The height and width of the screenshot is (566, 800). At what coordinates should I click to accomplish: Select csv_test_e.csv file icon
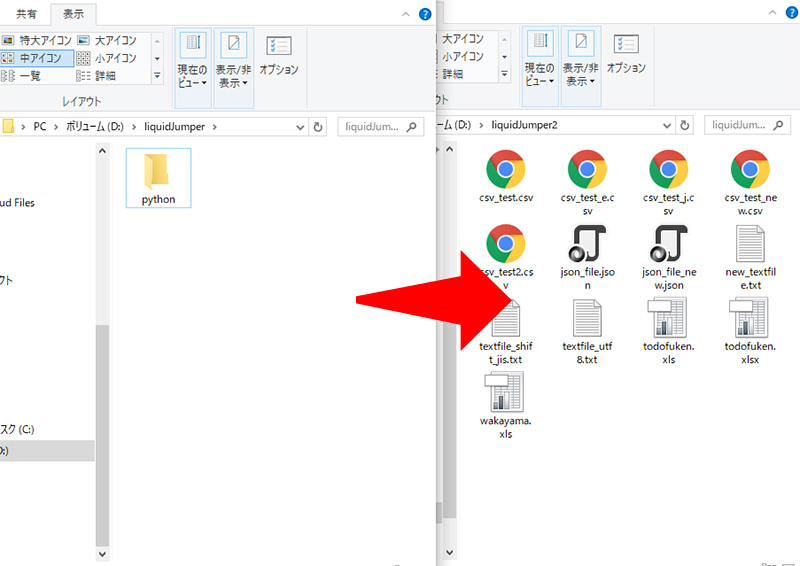(587, 169)
